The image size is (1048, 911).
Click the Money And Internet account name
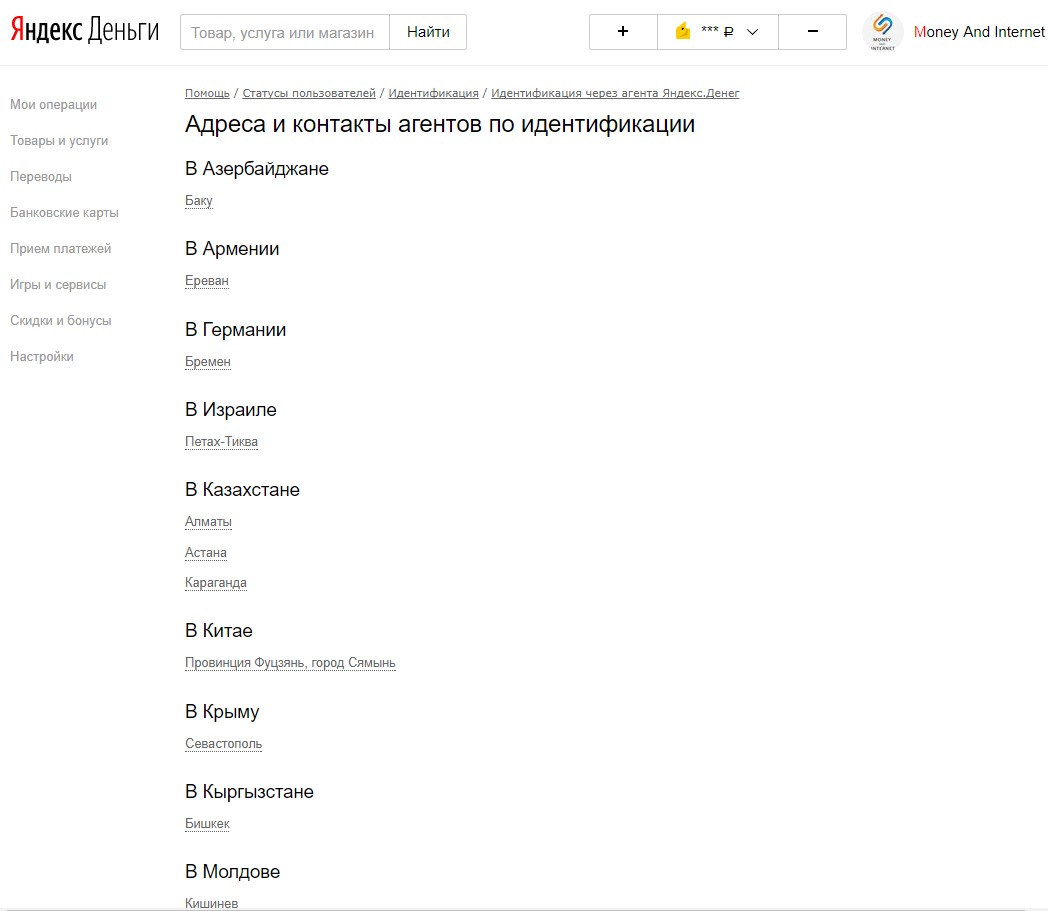click(979, 32)
